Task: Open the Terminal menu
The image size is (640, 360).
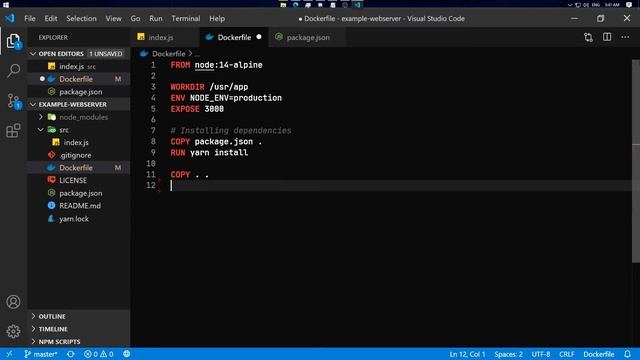Action: pyautogui.click(x=186, y=18)
